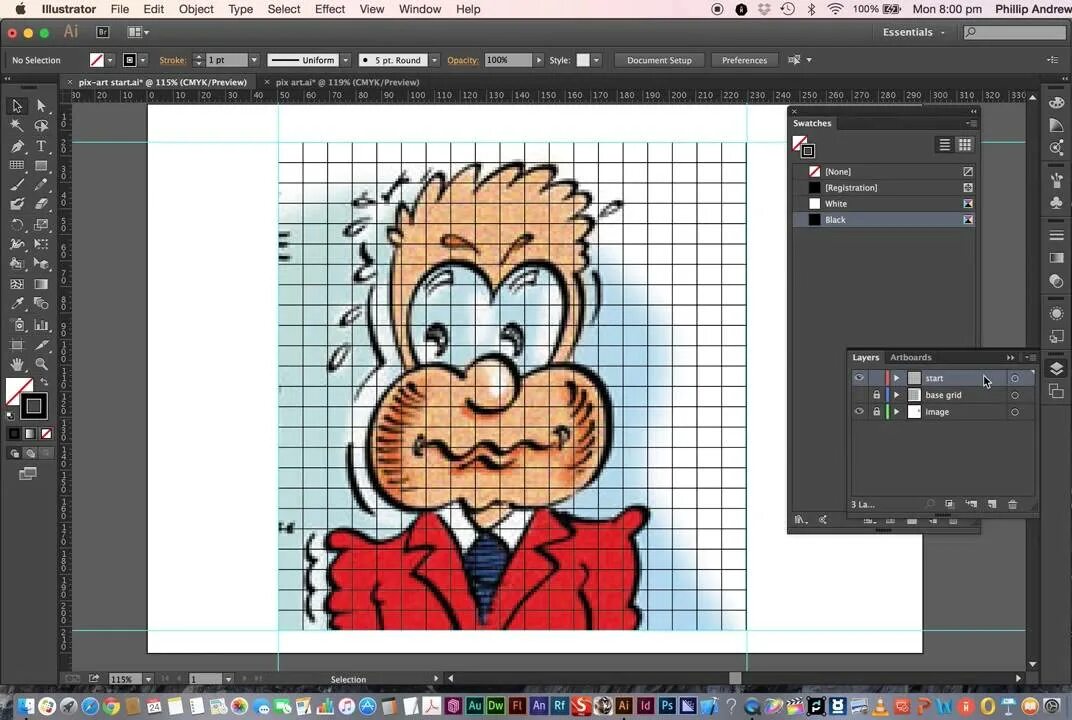Click the Document Setup button
Screen dimensions: 1072x720
[659, 60]
